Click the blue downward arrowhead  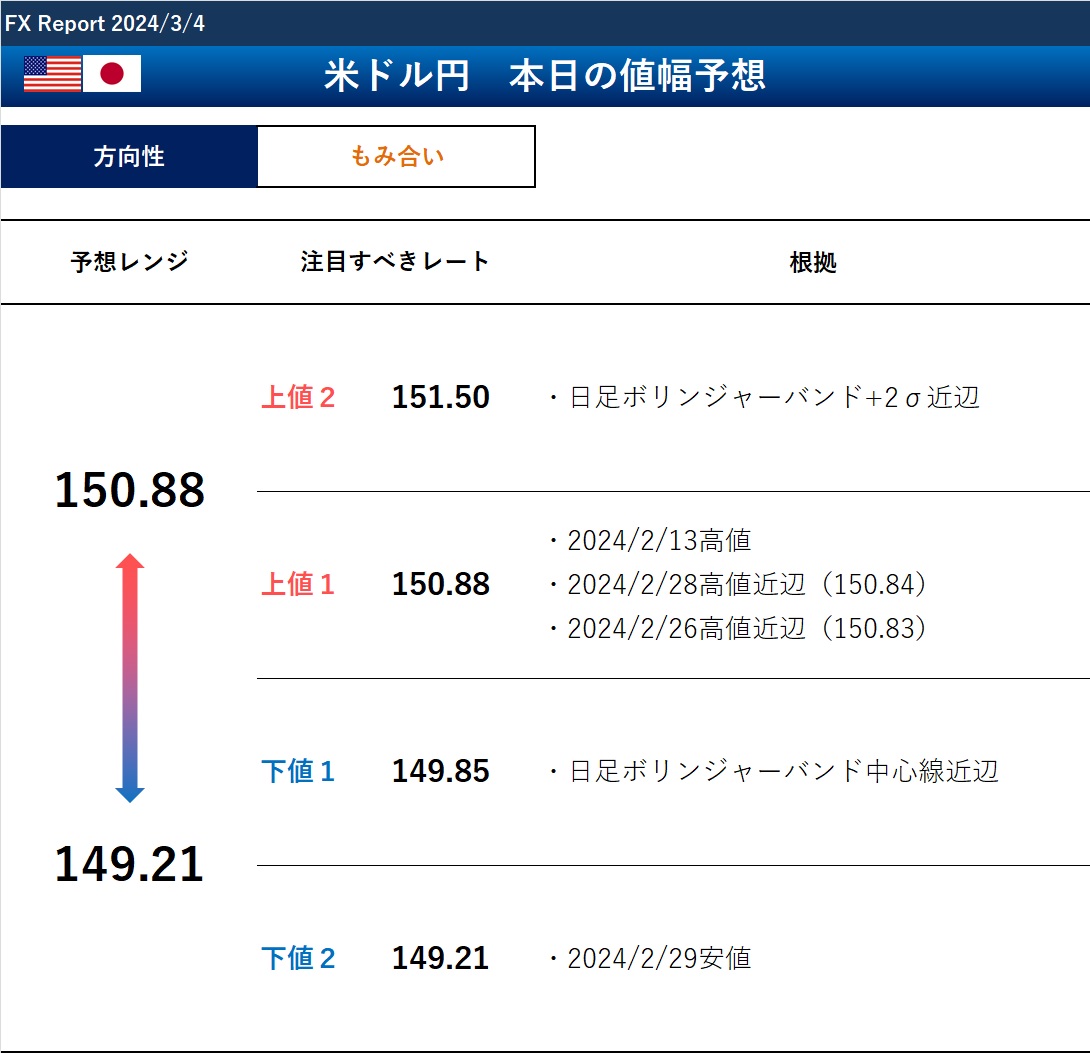coord(130,794)
